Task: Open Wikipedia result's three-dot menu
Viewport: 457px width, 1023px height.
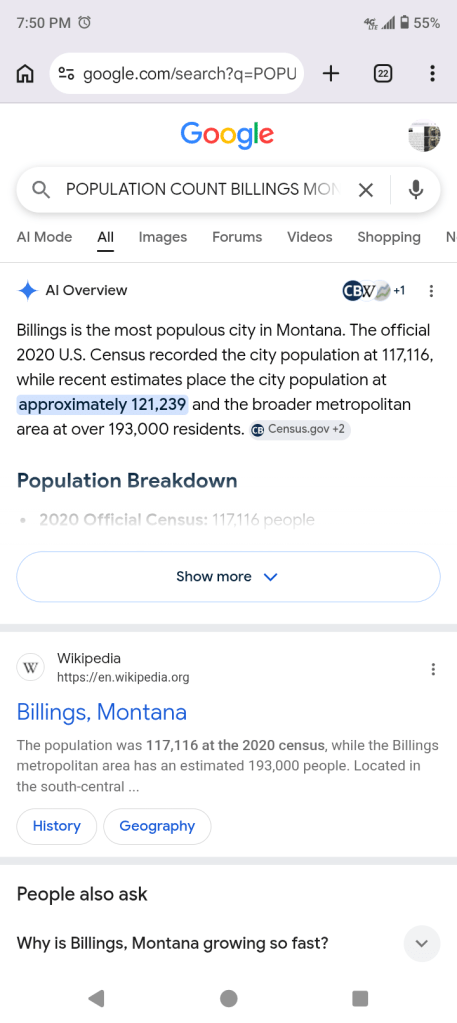Action: (433, 669)
